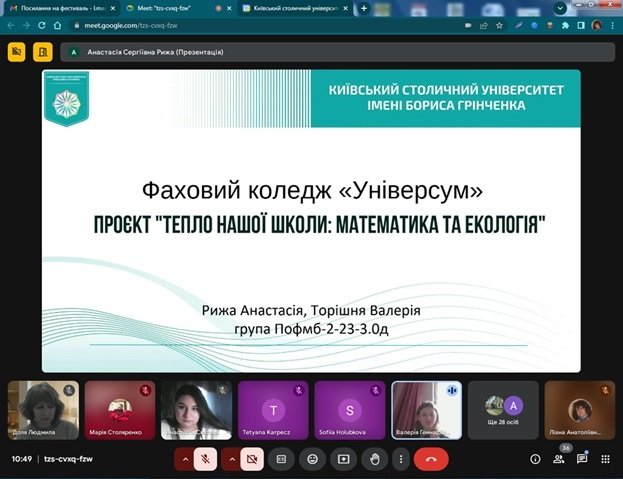Open chat with everyone
This screenshot has height=479, width=623.
(582, 459)
